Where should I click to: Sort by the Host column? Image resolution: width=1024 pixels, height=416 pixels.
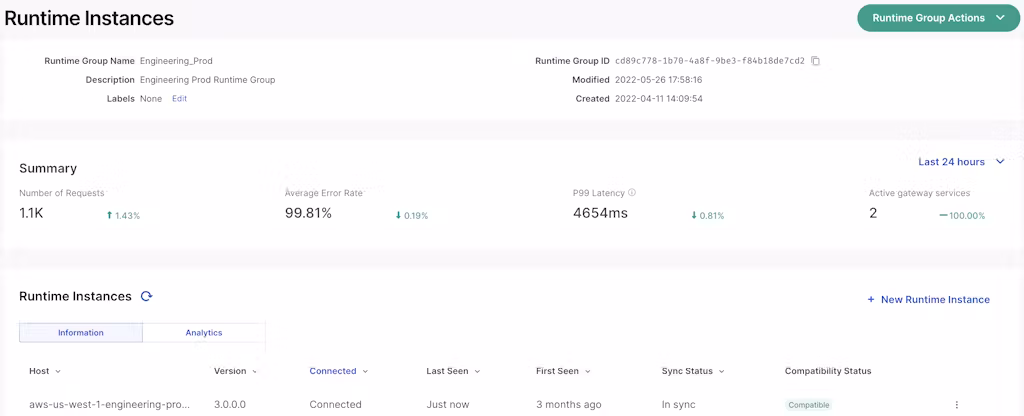(45, 371)
